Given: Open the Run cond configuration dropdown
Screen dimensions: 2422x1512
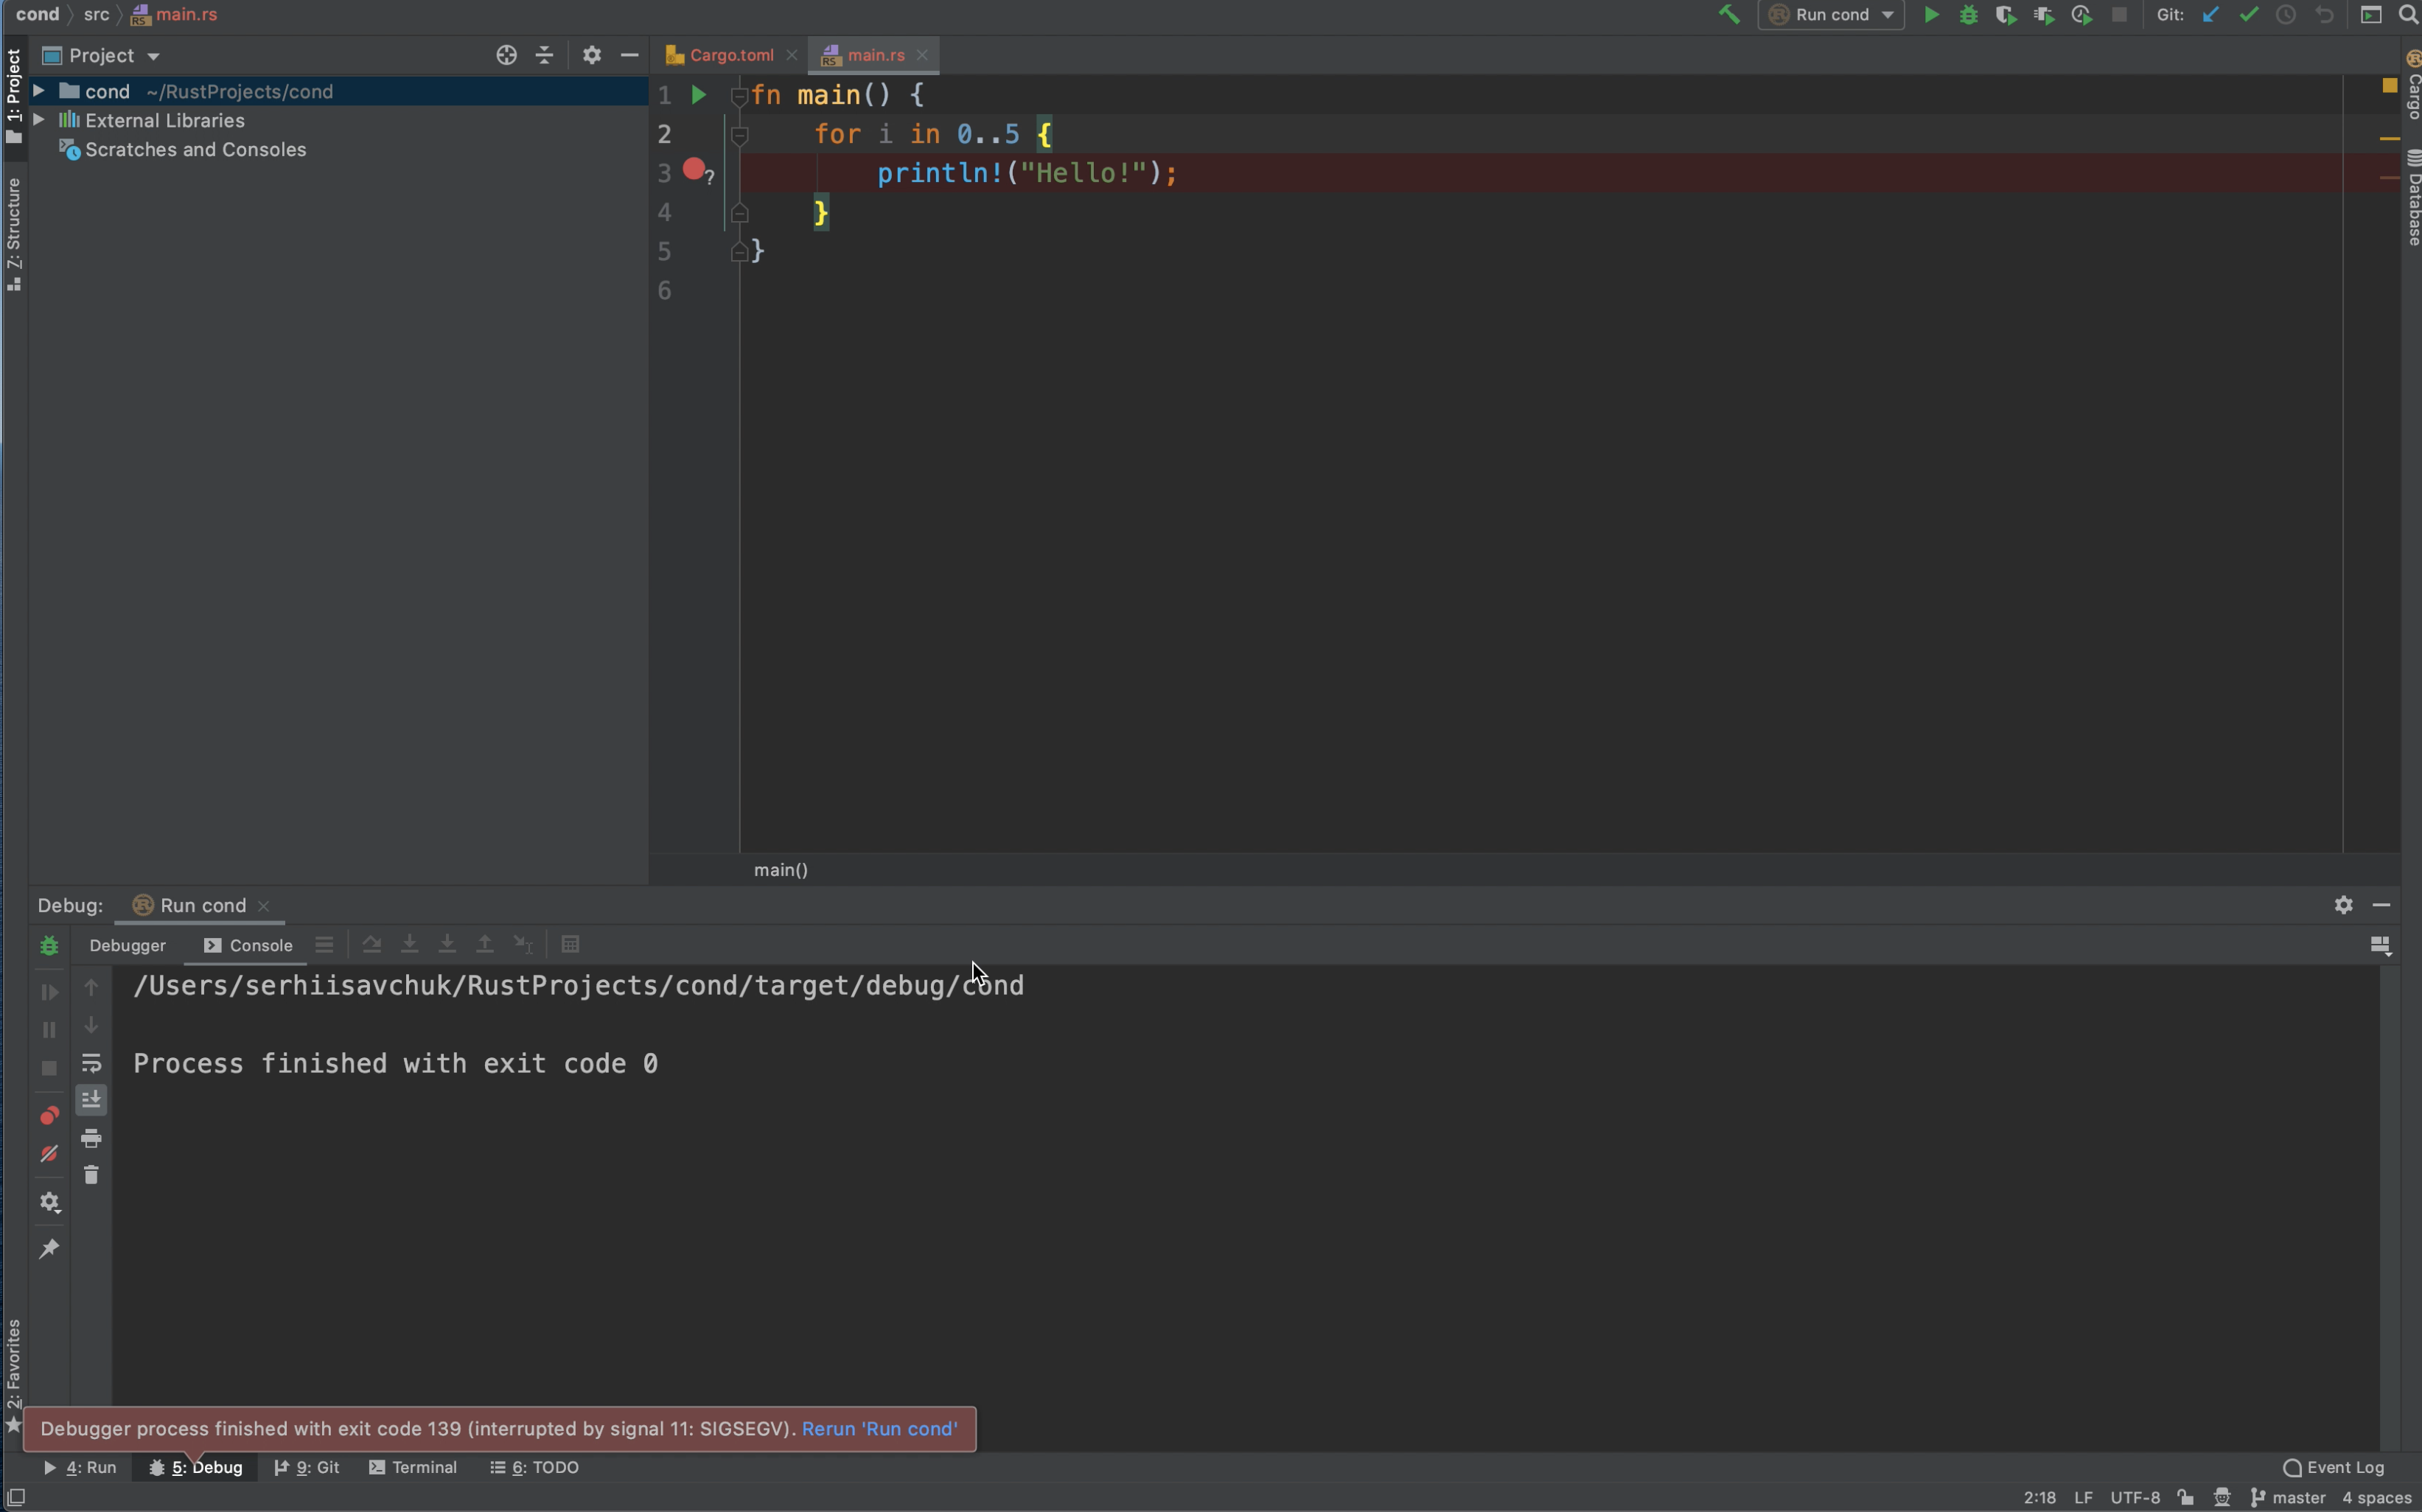Looking at the screenshot, I should [x=1832, y=15].
